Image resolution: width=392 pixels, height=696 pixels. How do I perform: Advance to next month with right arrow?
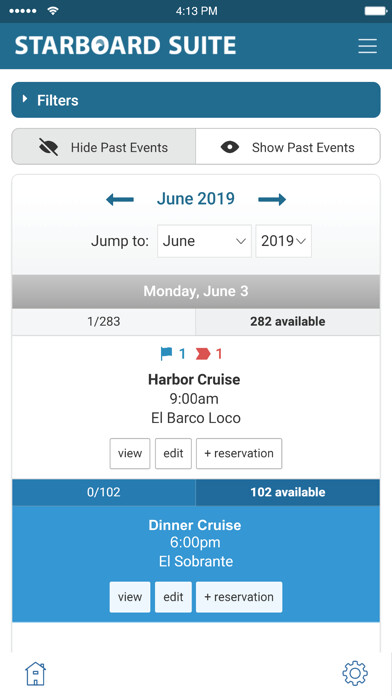(x=272, y=200)
